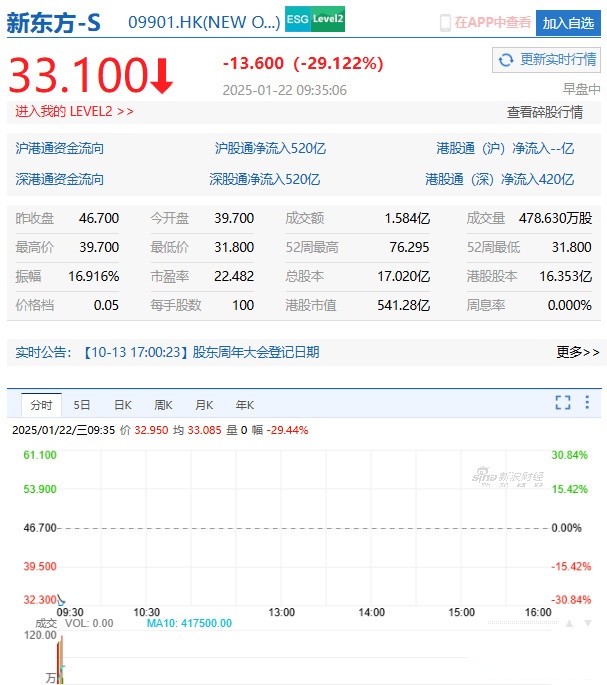Image resolution: width=607 pixels, height=685 pixels.
Task: Click the 52周最高 value 76.295
Action: pyautogui.click(x=409, y=247)
